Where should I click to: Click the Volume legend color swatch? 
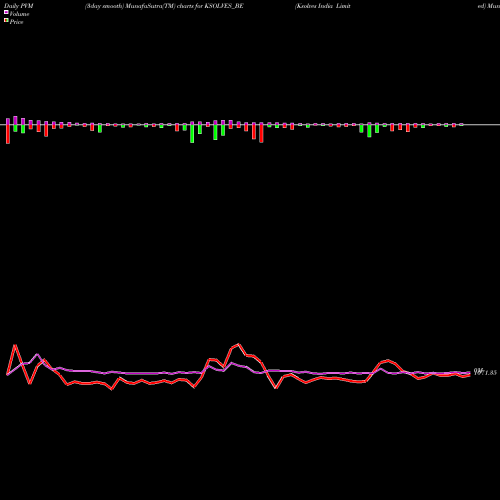tap(6, 13)
